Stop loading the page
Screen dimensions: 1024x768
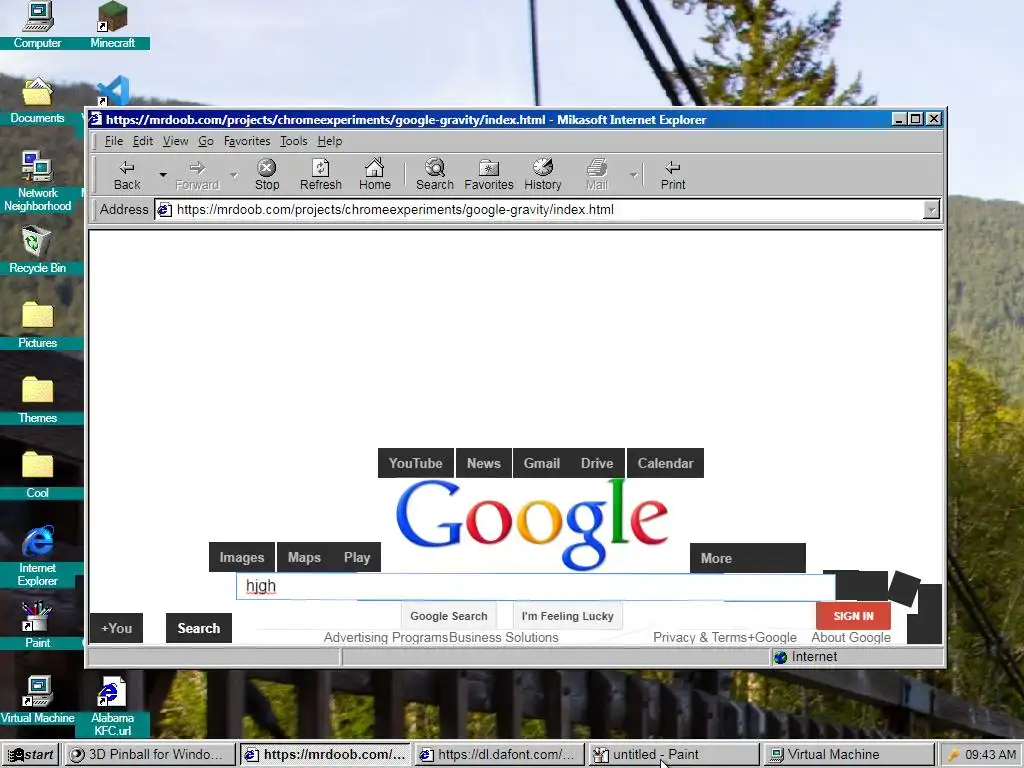[266, 175]
